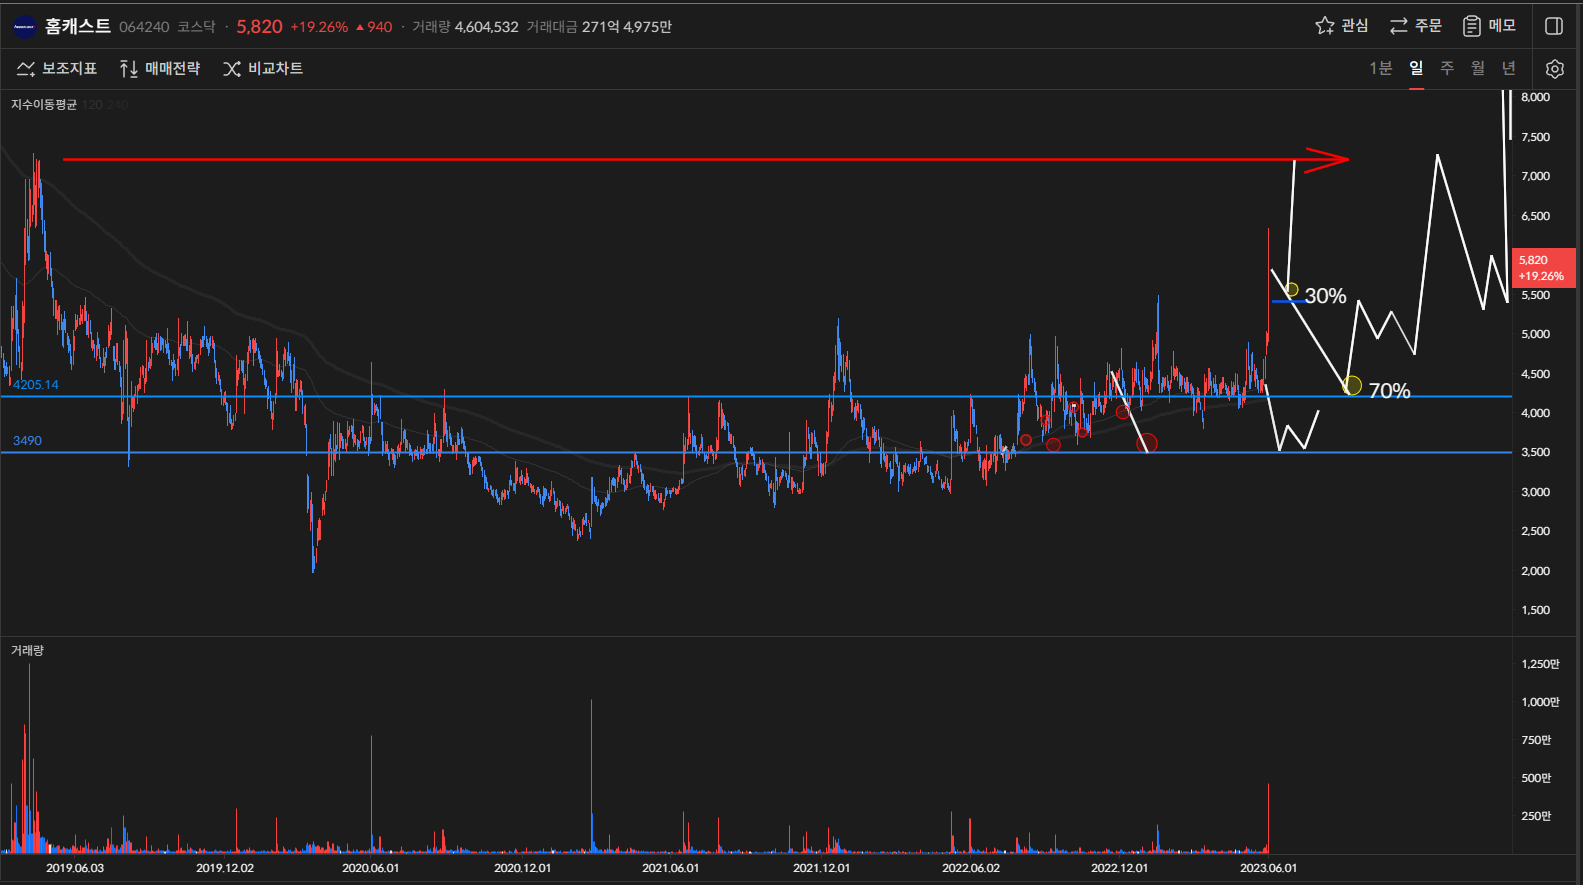Viewport: 1583px width, 885px height.
Task: Open the 주문 order panel
Action: 1416,26
